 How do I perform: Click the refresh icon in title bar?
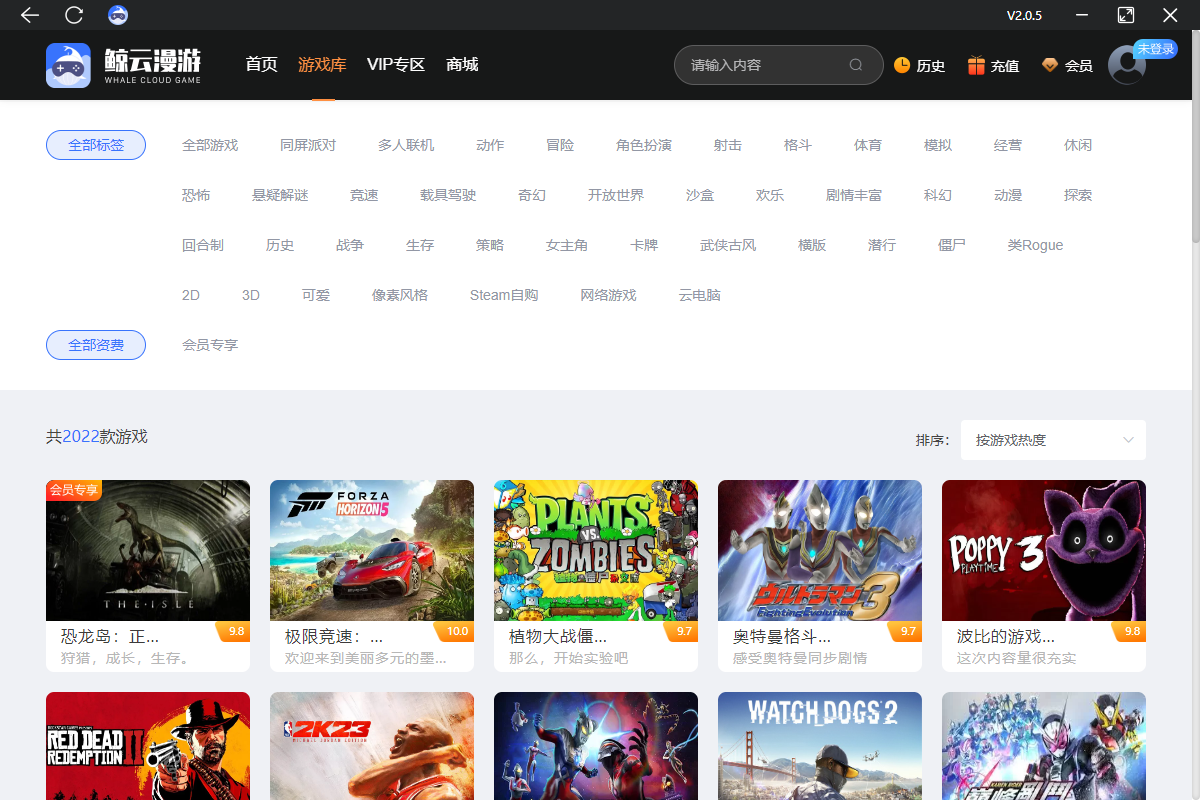(x=74, y=15)
